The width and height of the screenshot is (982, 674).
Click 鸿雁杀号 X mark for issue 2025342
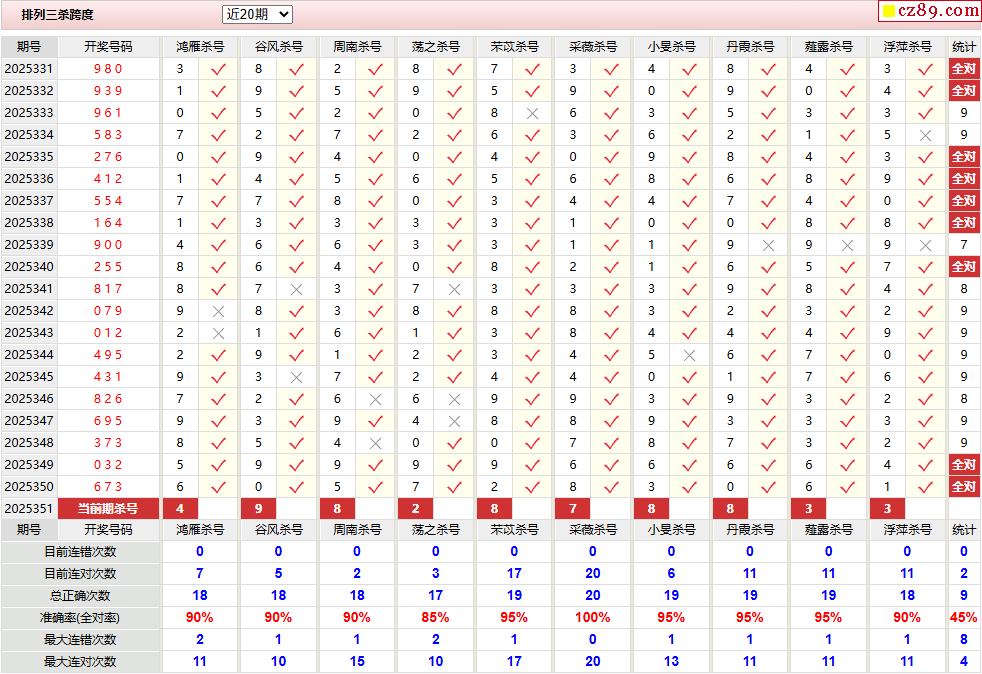click(x=218, y=311)
